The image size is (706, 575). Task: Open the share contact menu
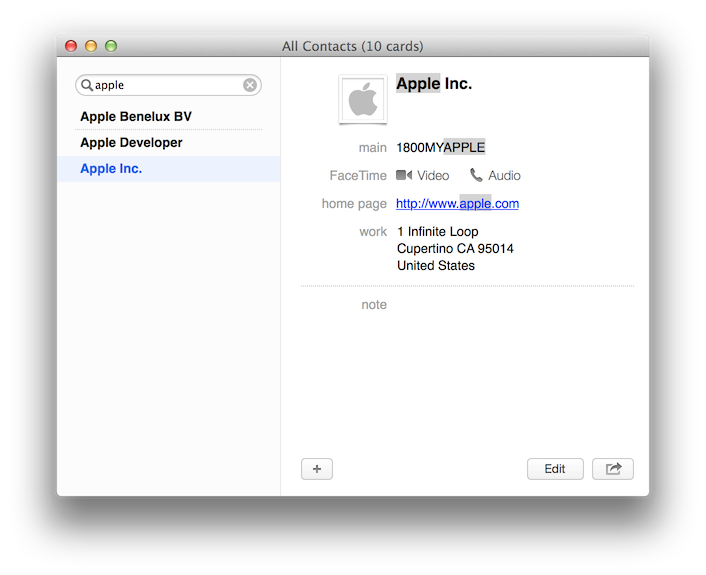613,469
